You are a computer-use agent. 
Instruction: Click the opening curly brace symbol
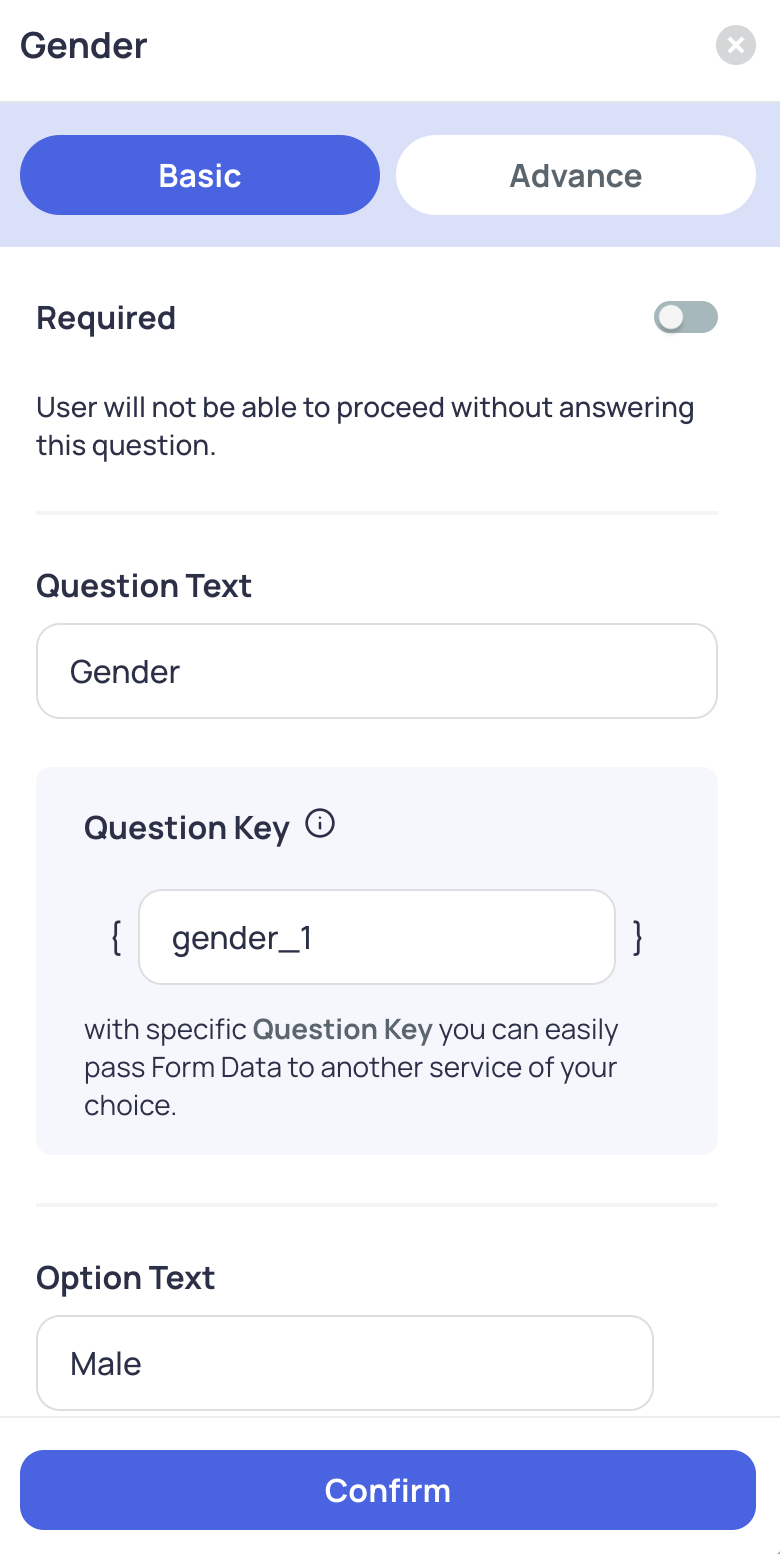tap(116, 937)
